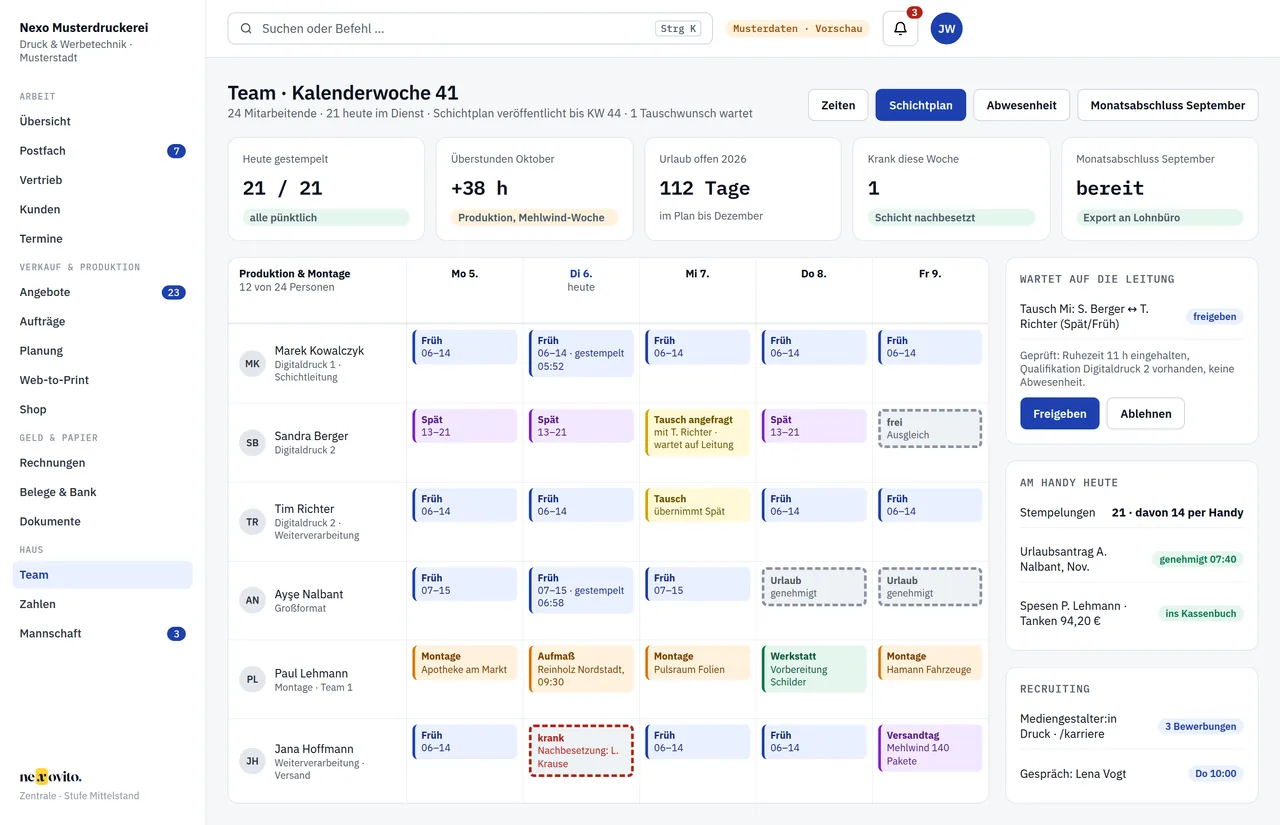Screen dimensions: 1280x825
Task: Open Jana Hoffmann's 'krank' shift on Tuesday
Action: point(581,751)
